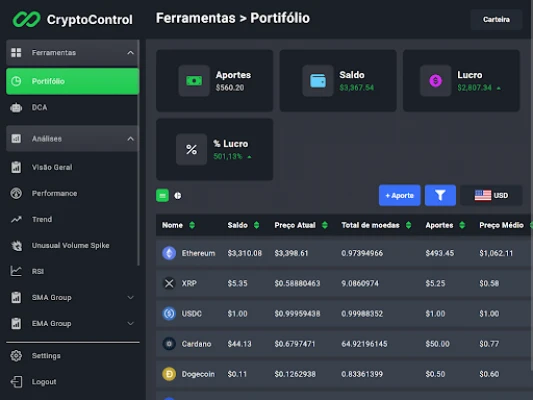Open the USD currency selector
533x400 pixels.
click(x=491, y=195)
